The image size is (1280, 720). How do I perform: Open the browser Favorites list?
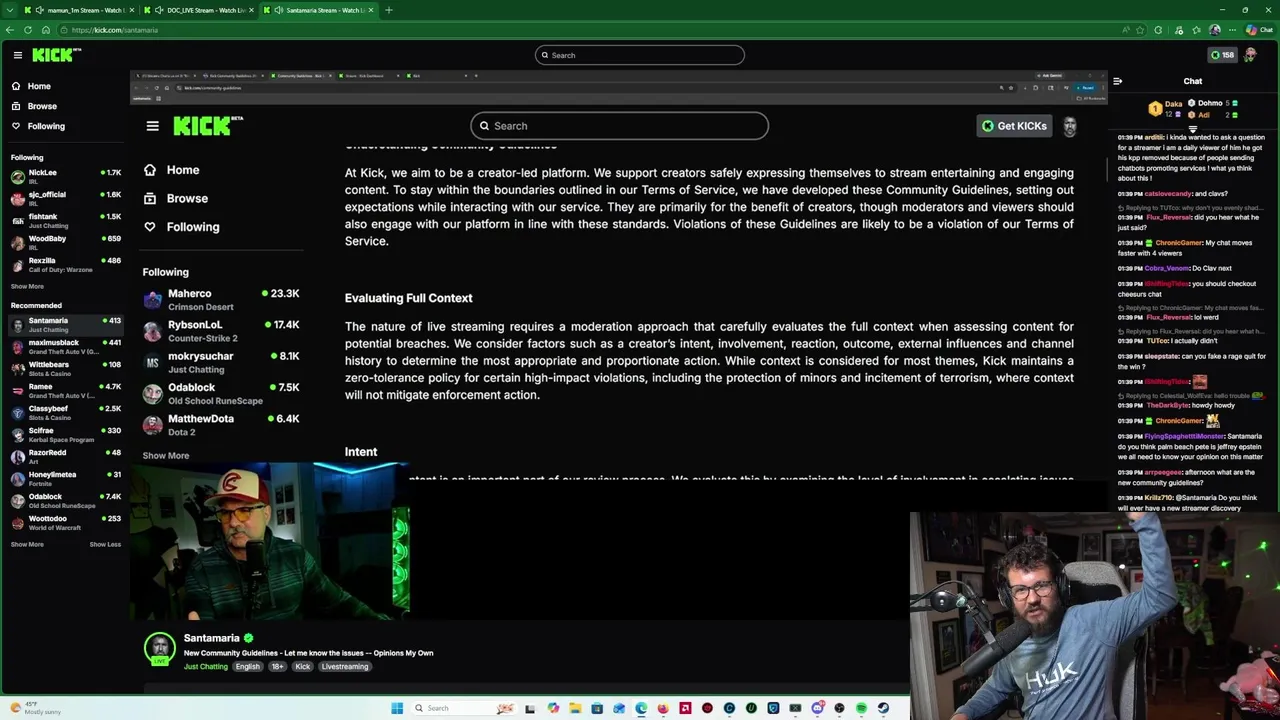click(x=1196, y=30)
